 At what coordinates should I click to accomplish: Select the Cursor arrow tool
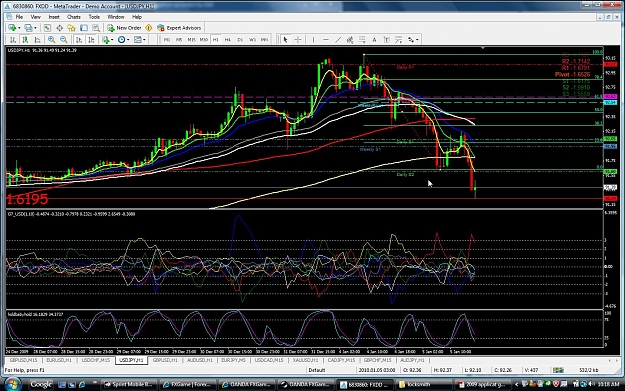[285, 39]
